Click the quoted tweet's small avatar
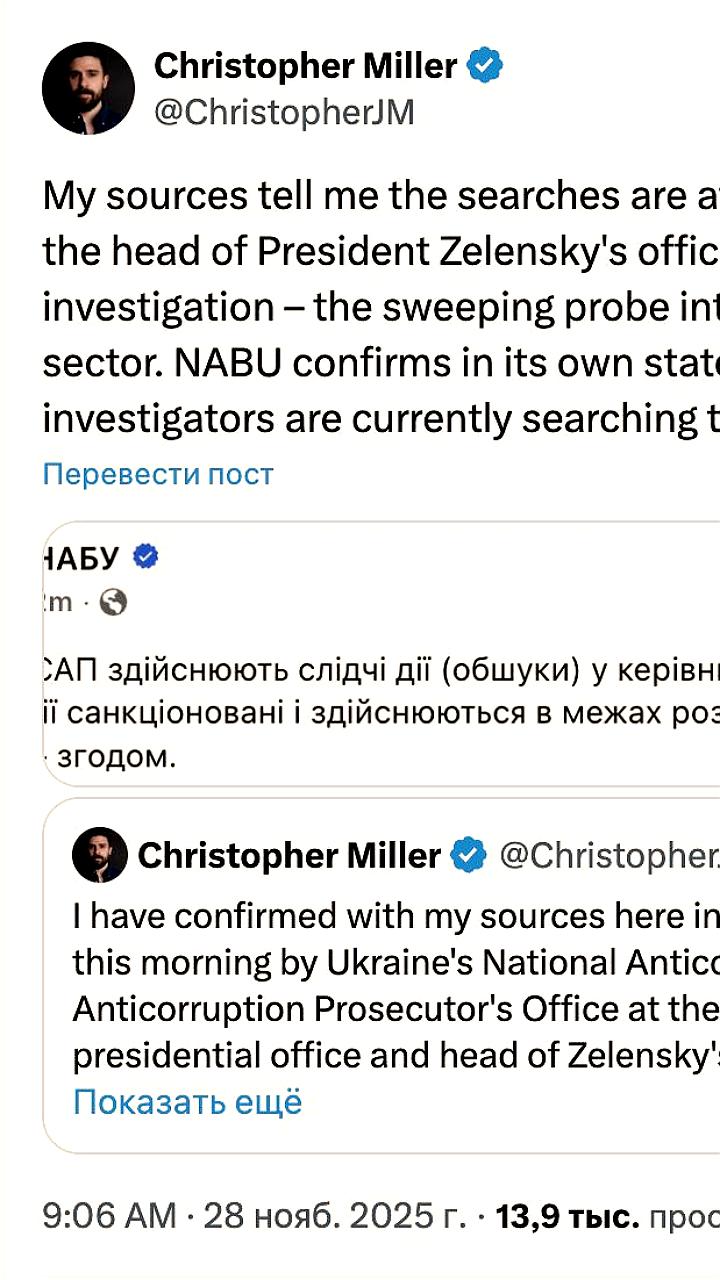The image size is (720, 1280). 100,855
